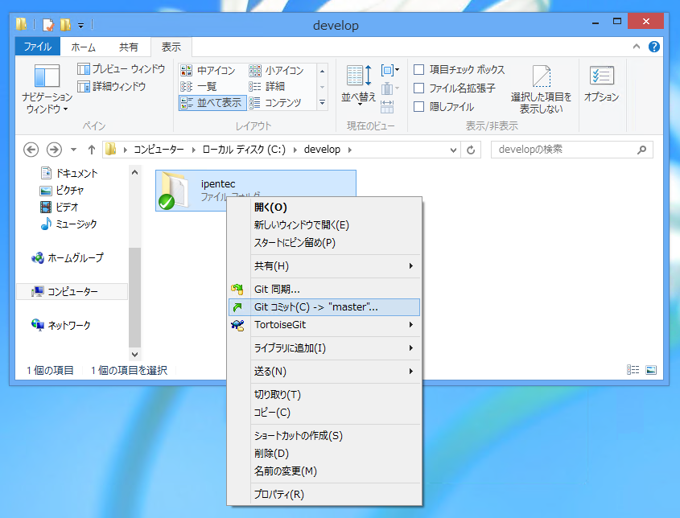Click the Git sync icon in context menu
The width and height of the screenshot is (680, 518).
[237, 289]
